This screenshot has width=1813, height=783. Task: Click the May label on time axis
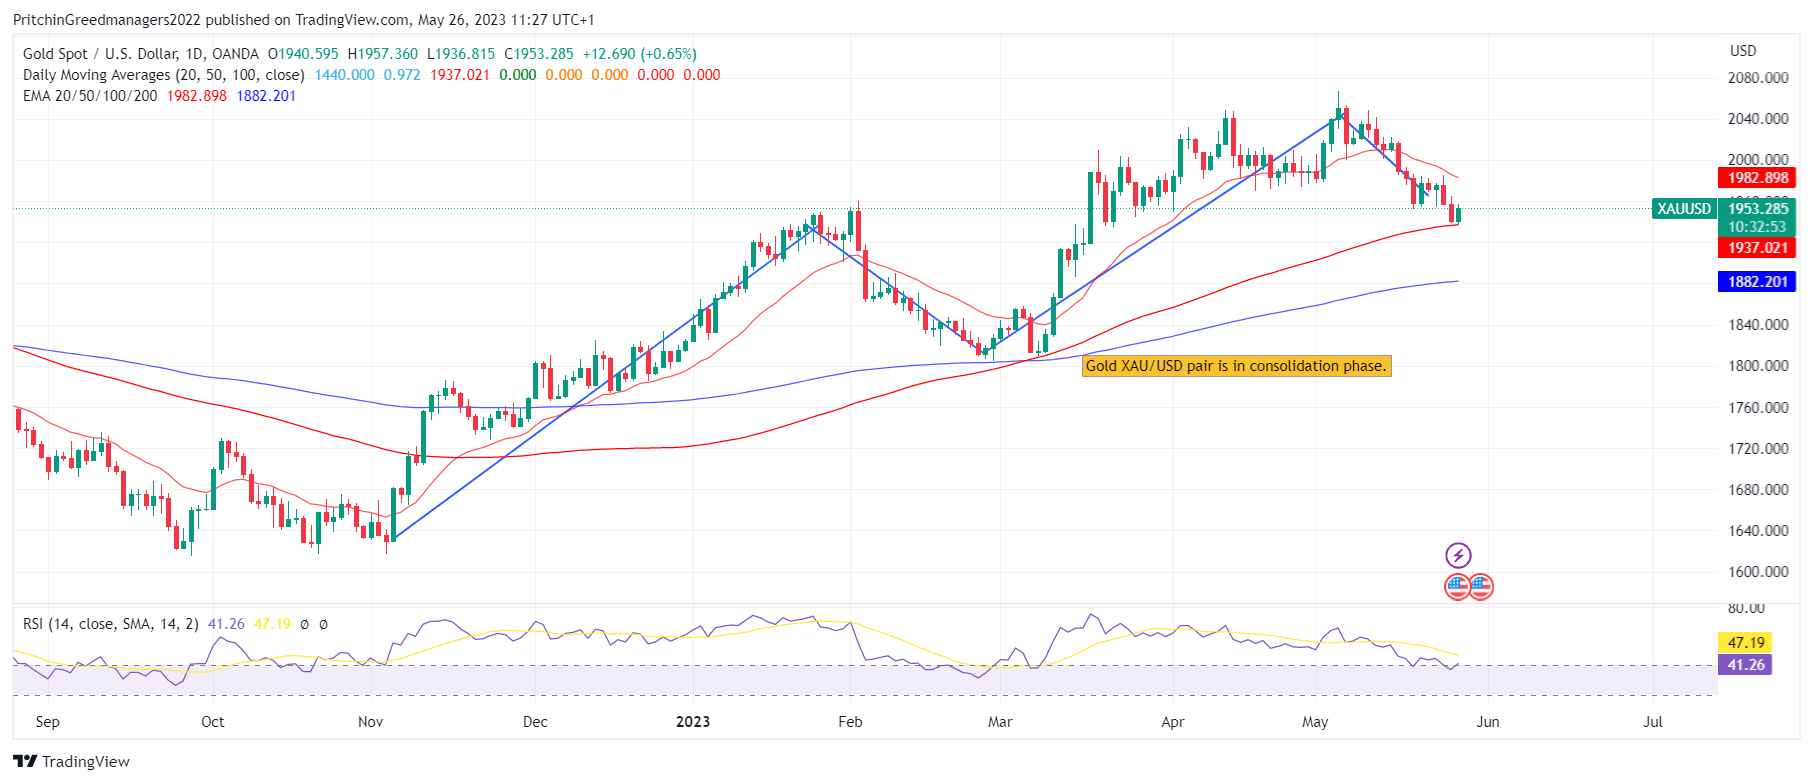point(1315,722)
